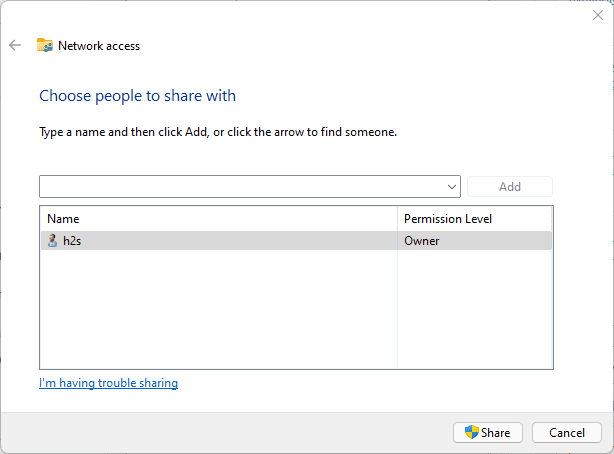The image size is (614, 454).
Task: Open the I'm having trouble sharing link
Action: click(108, 383)
